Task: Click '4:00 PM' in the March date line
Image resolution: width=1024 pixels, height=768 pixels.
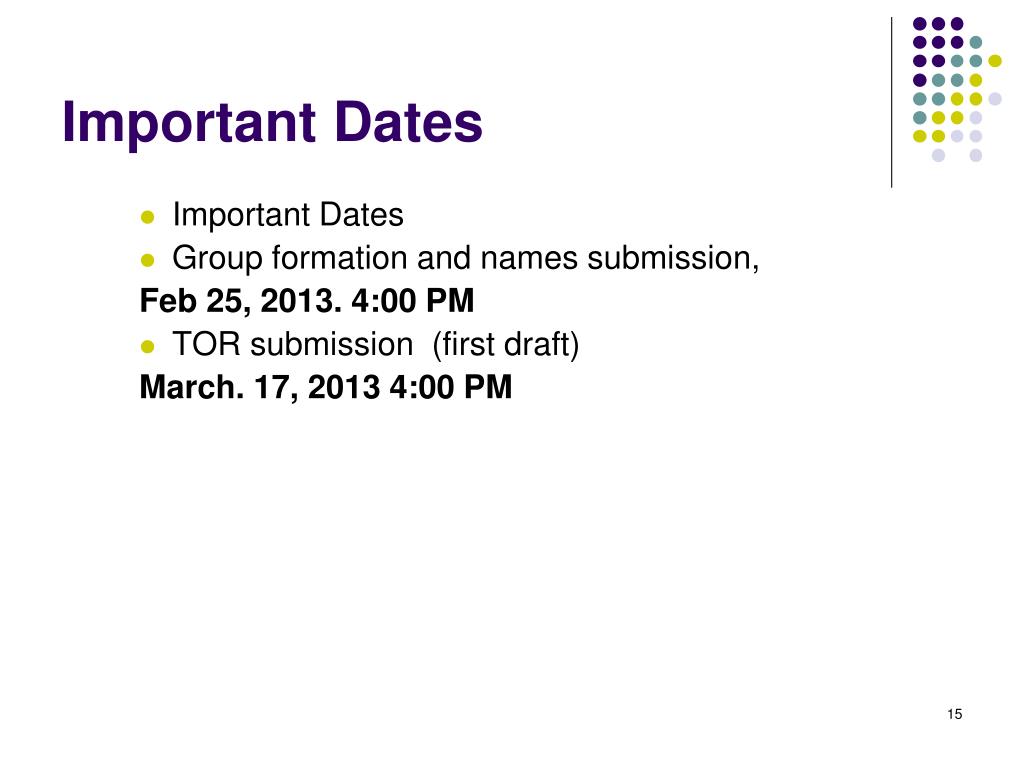Action: (x=451, y=387)
